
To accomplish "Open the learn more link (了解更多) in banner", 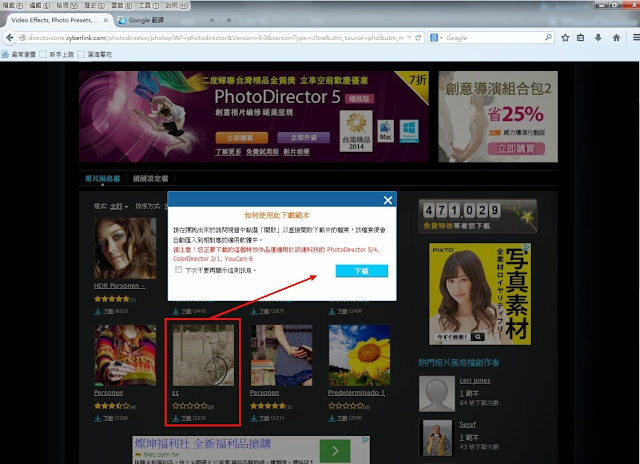I will (x=228, y=152).
